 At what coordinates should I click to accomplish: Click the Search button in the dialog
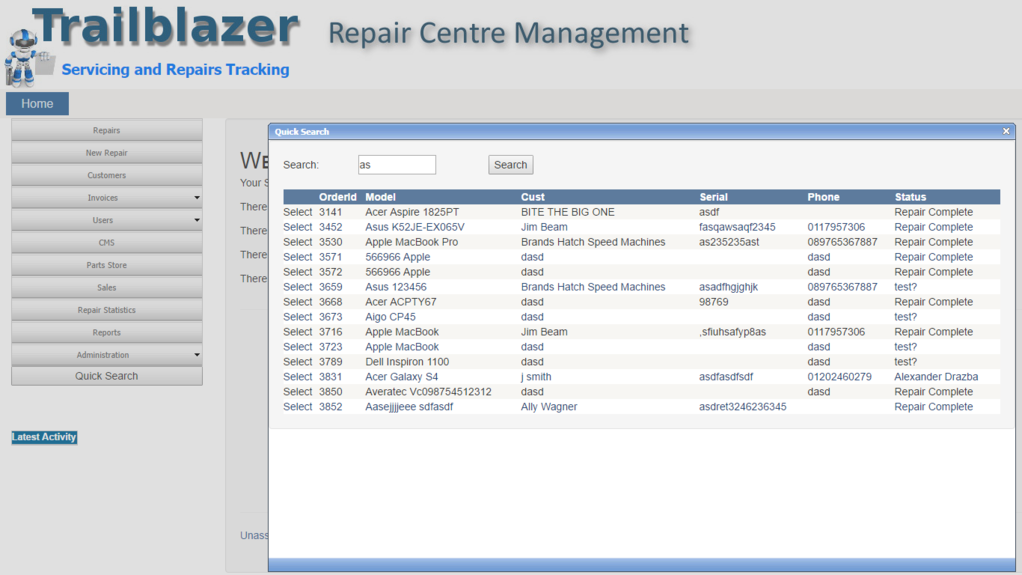510,165
